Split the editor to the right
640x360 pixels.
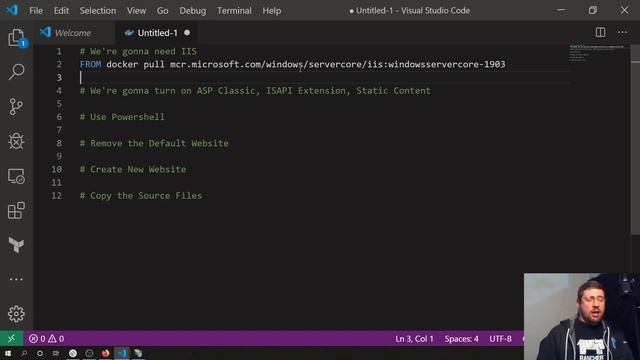point(600,32)
